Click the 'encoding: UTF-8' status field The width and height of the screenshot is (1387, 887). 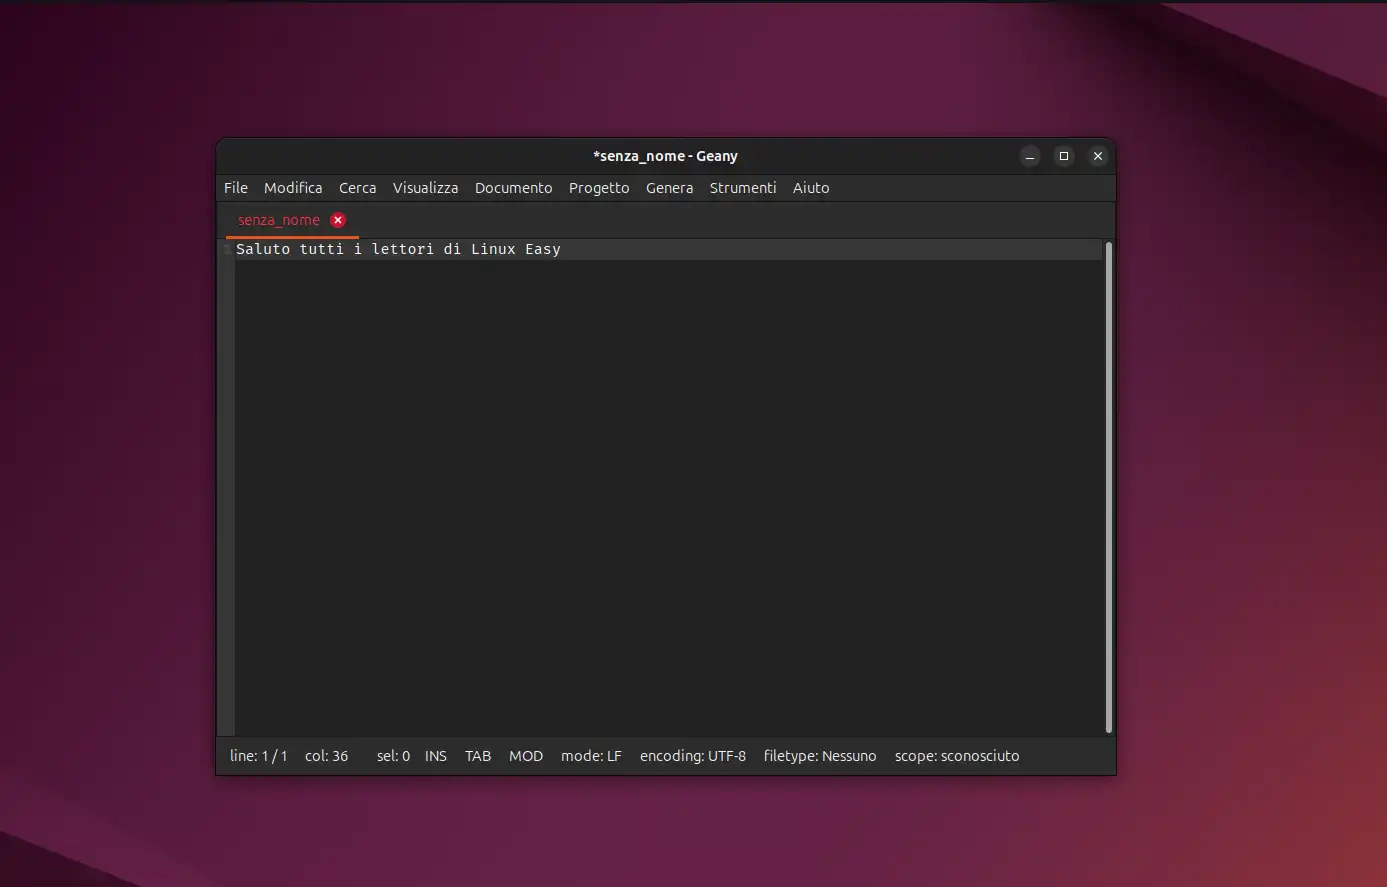[x=693, y=756]
